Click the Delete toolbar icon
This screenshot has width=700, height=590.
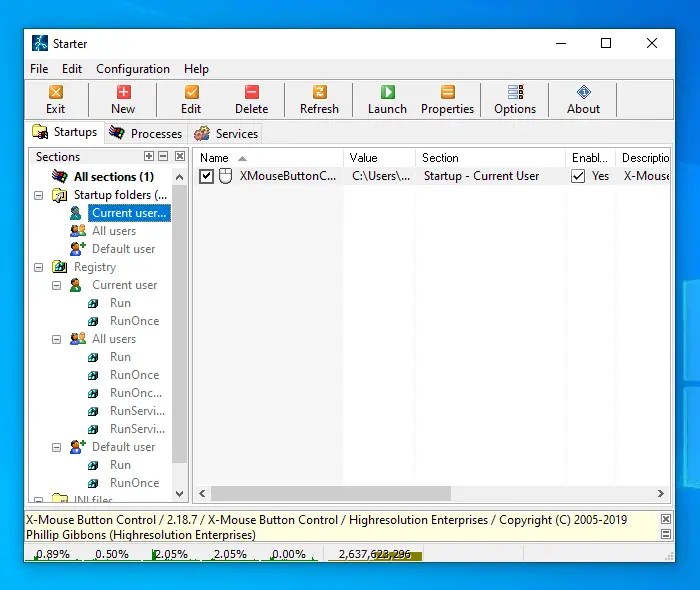click(x=251, y=93)
